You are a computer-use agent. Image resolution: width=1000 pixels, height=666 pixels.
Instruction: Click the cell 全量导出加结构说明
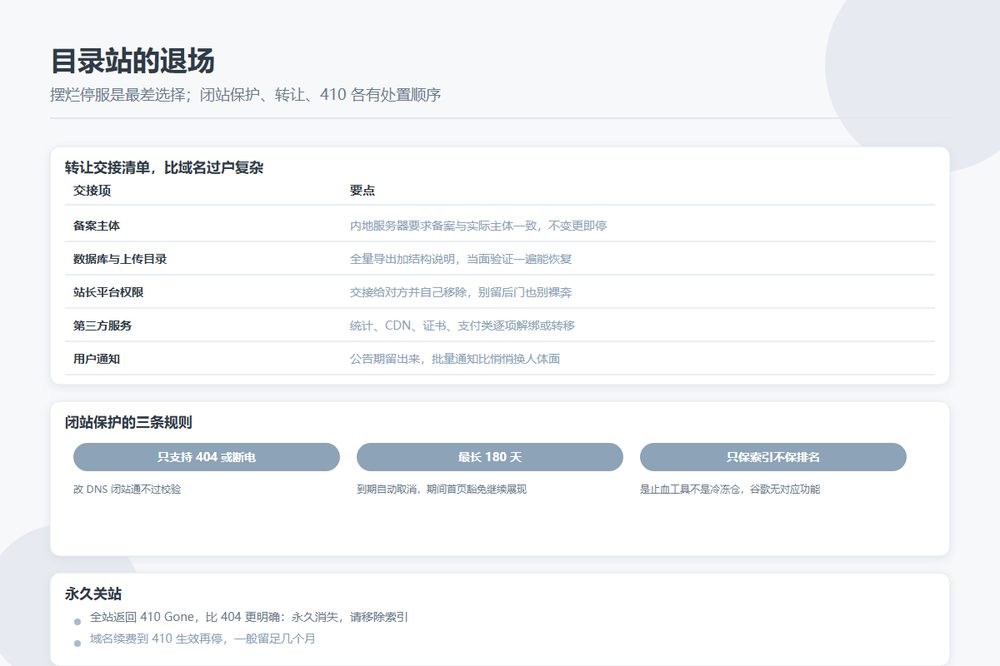tap(460, 259)
